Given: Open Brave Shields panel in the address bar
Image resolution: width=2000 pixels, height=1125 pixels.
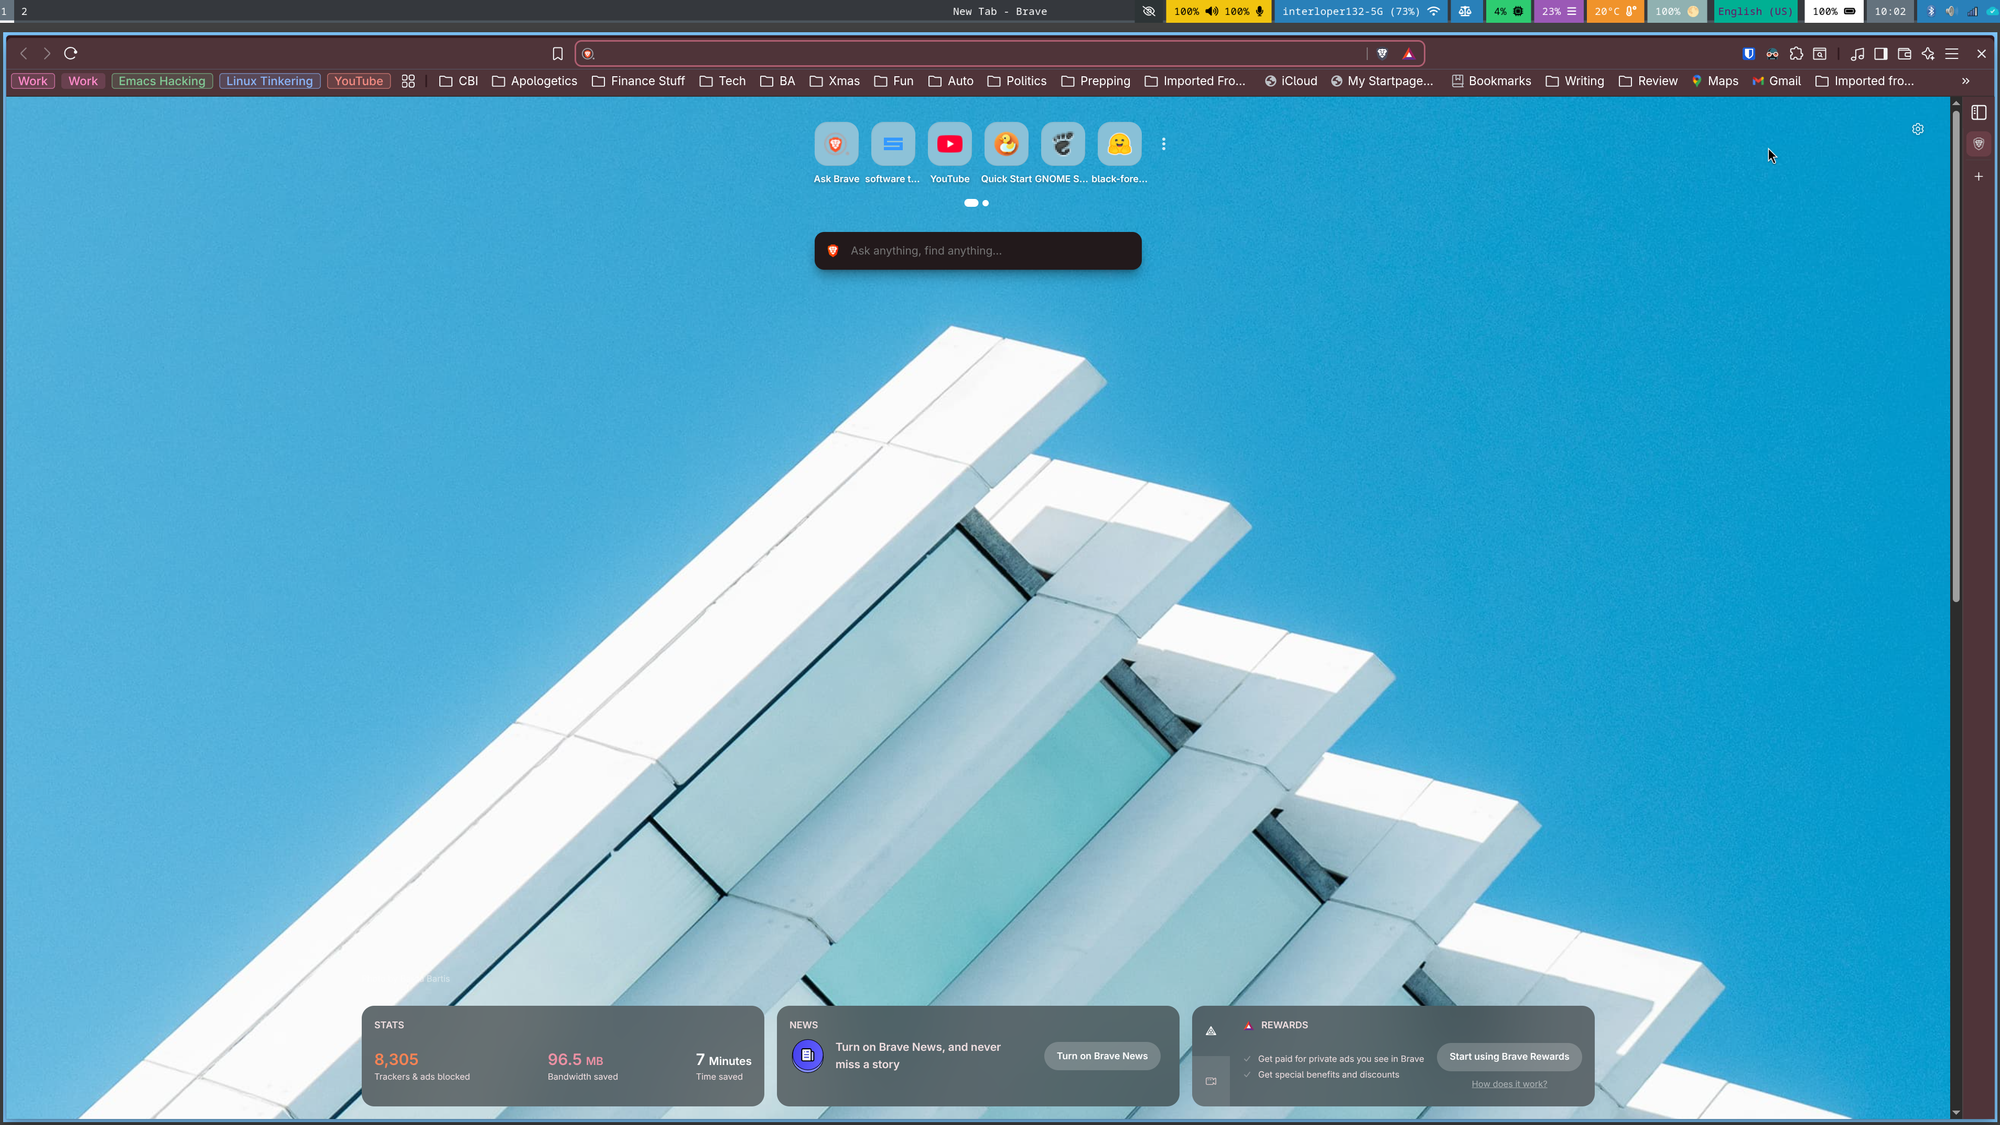Looking at the screenshot, I should click(x=1383, y=53).
